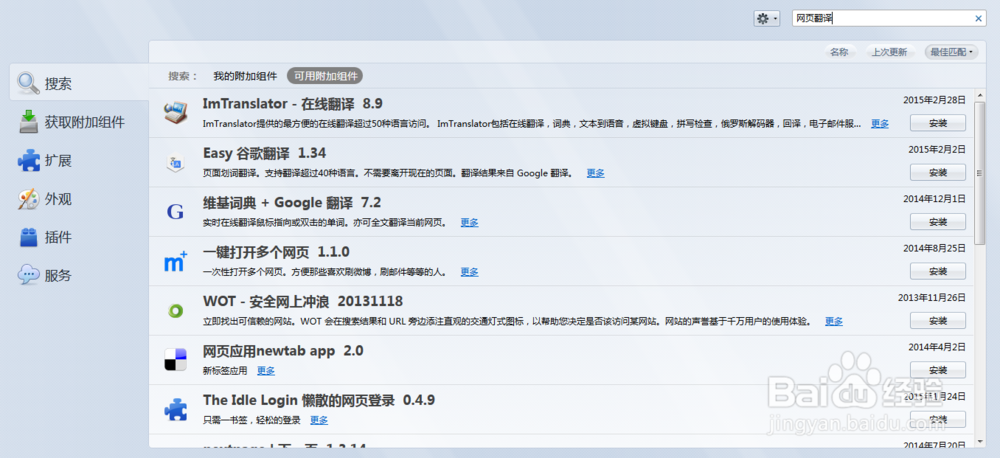Open 更多 link for 一键打开多个网页

coord(469,272)
